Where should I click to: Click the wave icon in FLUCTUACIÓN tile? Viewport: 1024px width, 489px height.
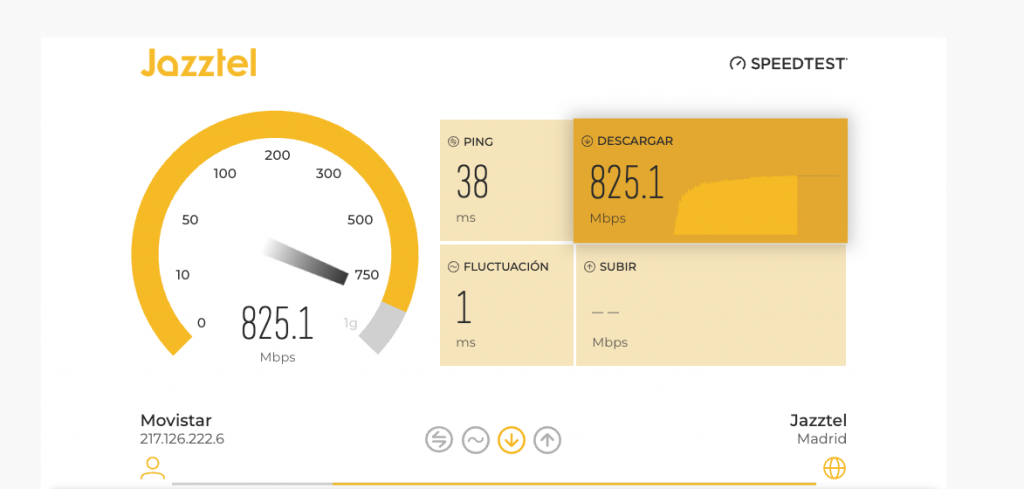point(453,266)
